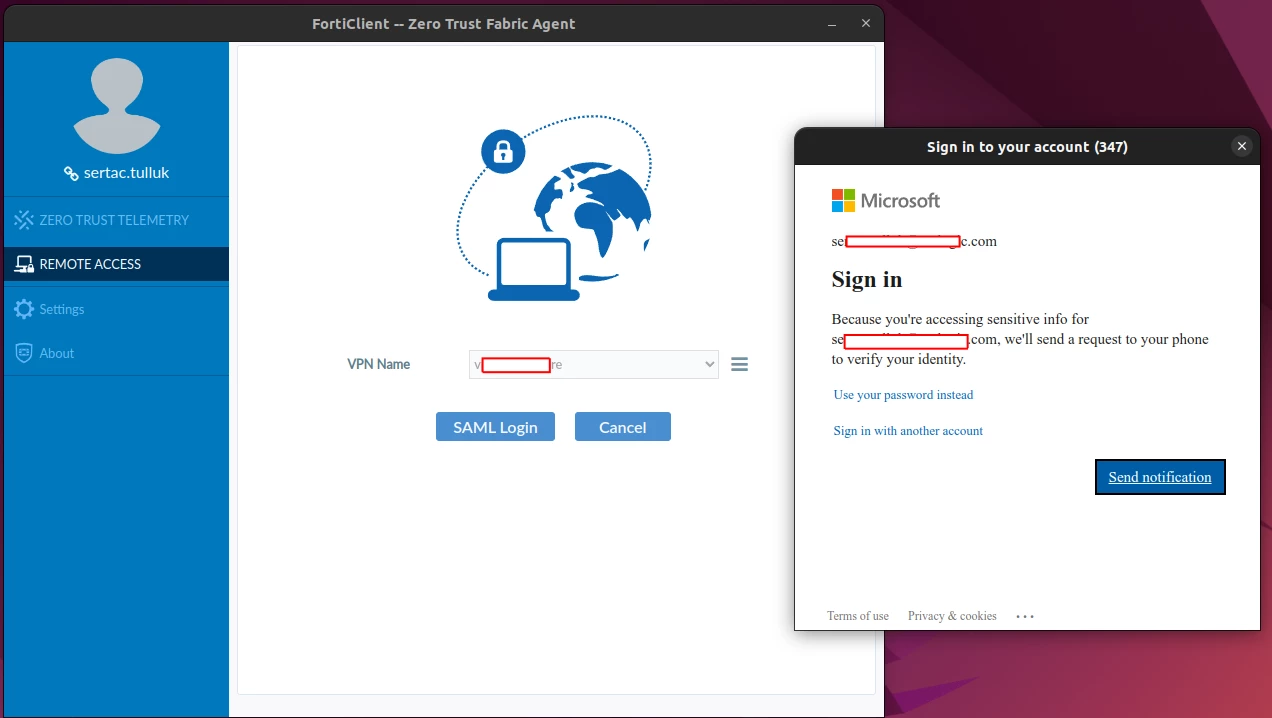Click the Sign in to your account title text

pyautogui.click(x=1027, y=147)
